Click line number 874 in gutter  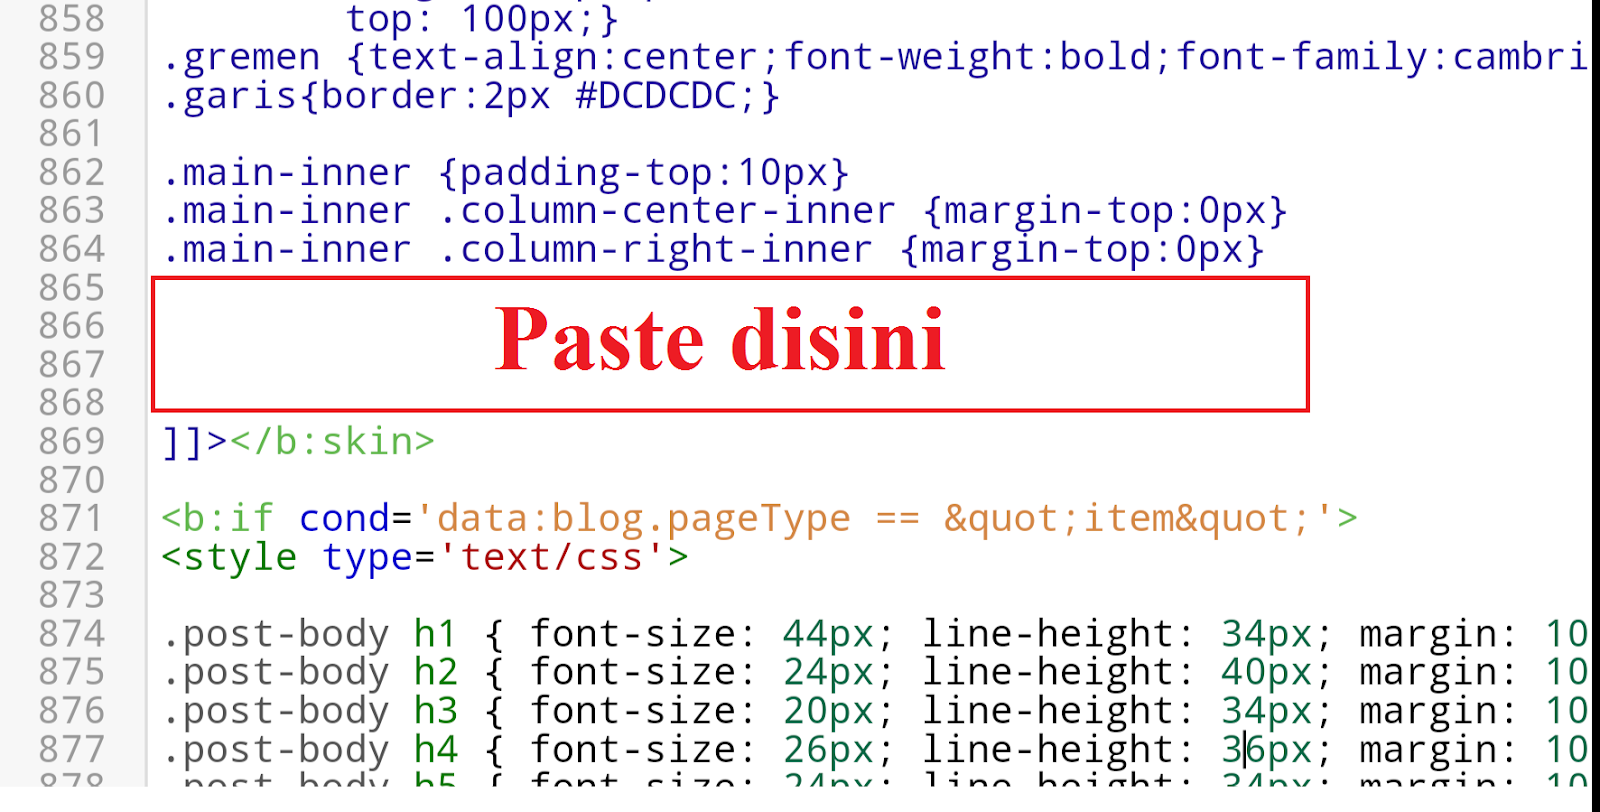point(72,634)
